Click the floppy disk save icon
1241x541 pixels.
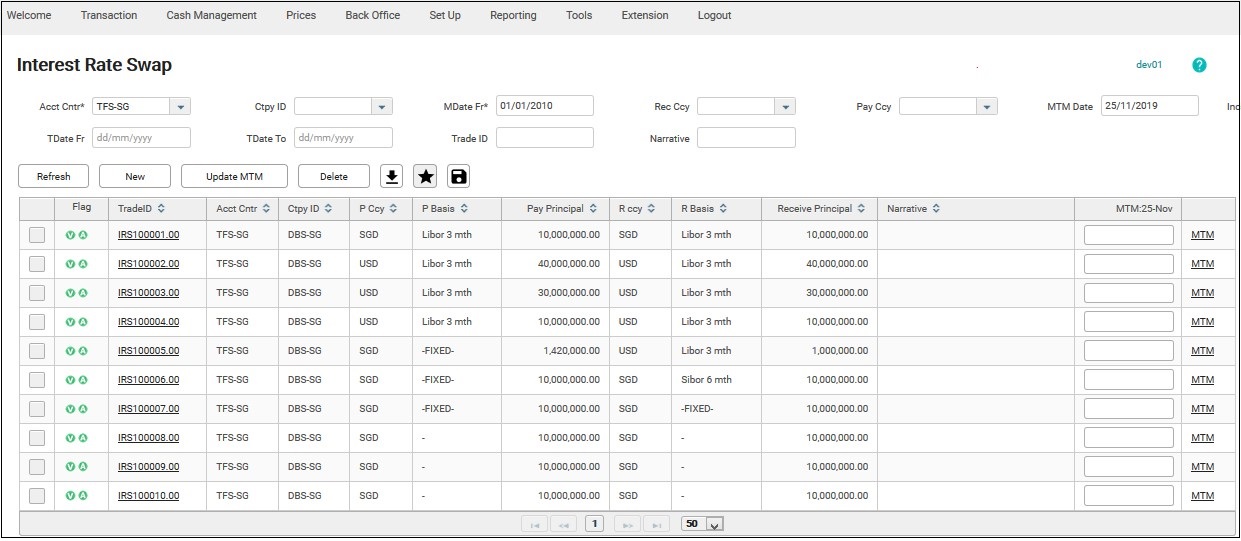[x=458, y=177]
